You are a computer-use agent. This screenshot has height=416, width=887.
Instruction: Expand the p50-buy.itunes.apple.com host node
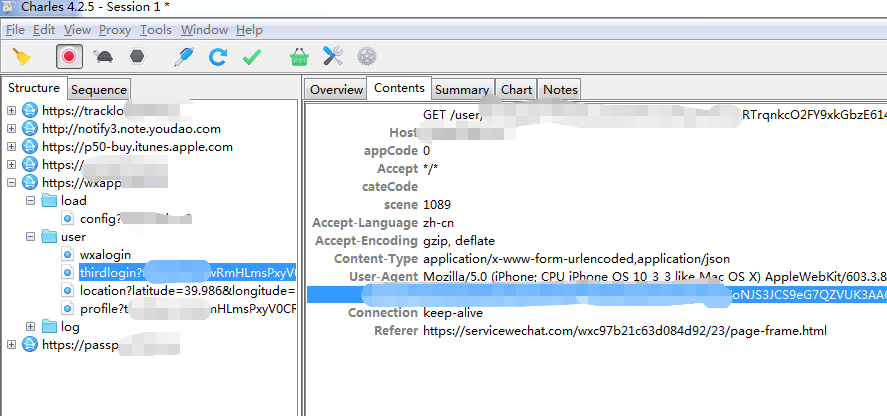point(11,147)
